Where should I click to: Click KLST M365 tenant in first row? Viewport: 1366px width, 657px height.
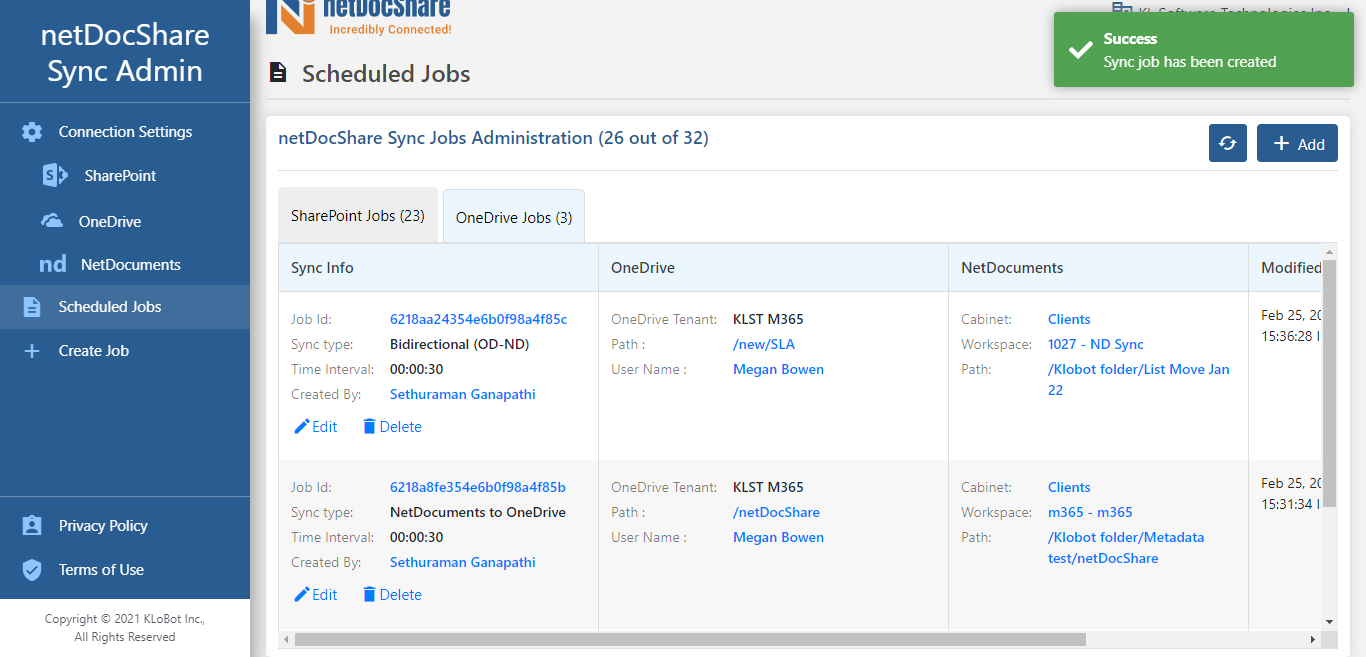point(768,319)
